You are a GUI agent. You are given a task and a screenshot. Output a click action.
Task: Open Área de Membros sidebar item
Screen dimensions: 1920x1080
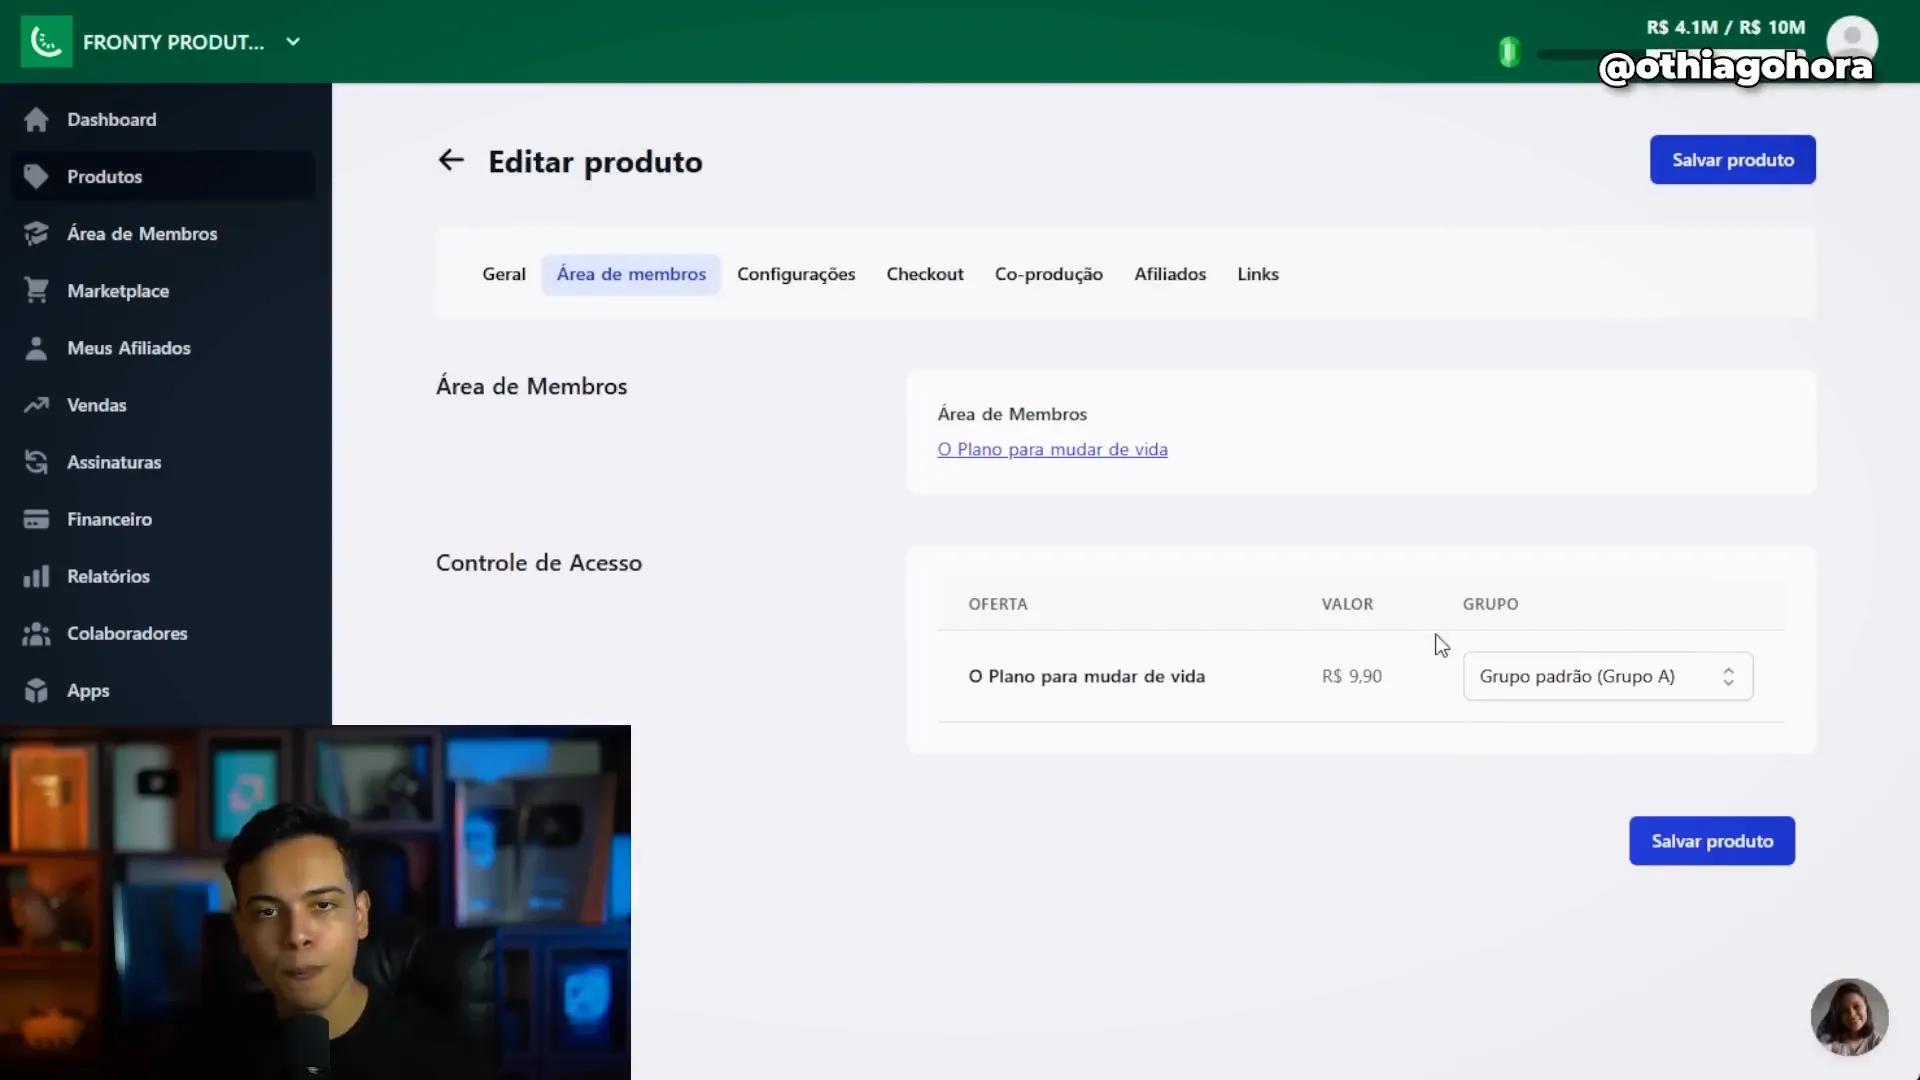(x=163, y=234)
